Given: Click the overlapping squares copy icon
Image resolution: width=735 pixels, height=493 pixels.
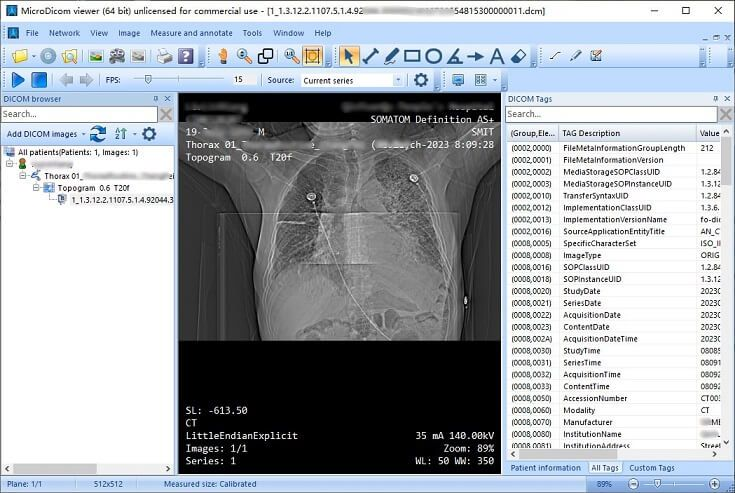Looking at the screenshot, I should (265, 56).
